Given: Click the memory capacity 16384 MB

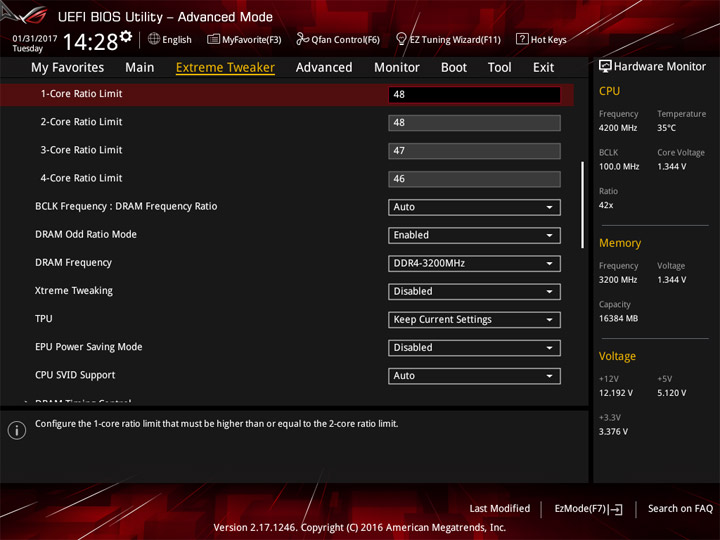Looking at the screenshot, I should [x=618, y=318].
